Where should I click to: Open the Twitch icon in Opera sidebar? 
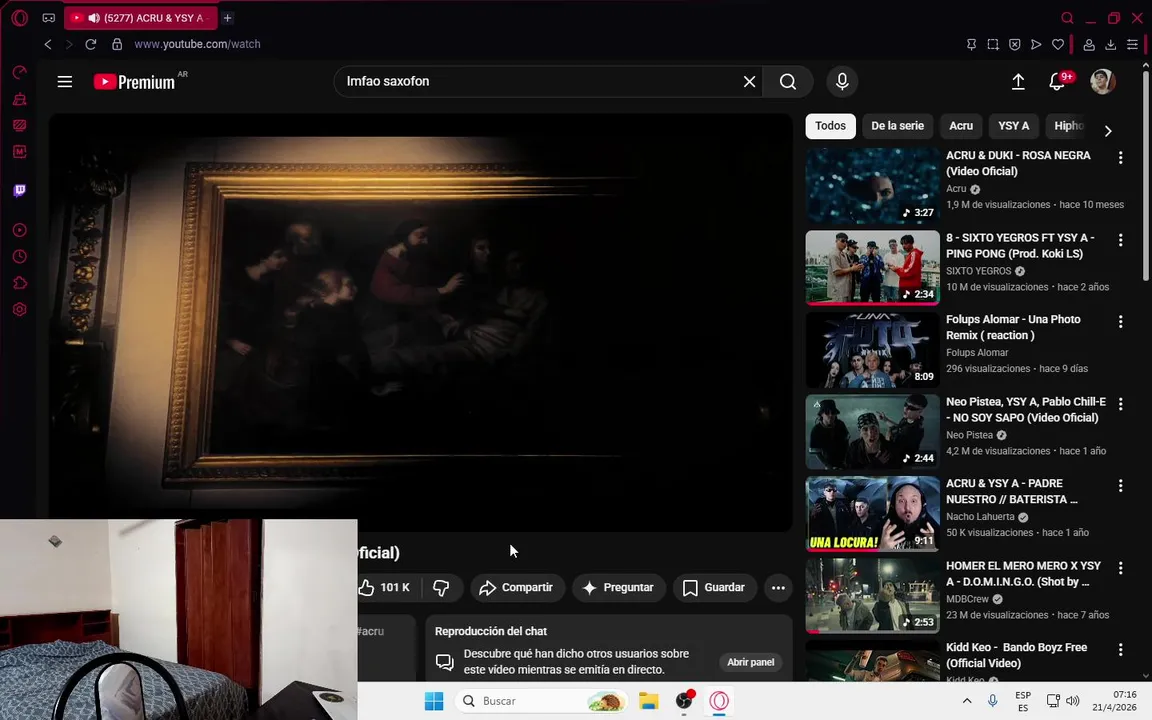(20, 191)
